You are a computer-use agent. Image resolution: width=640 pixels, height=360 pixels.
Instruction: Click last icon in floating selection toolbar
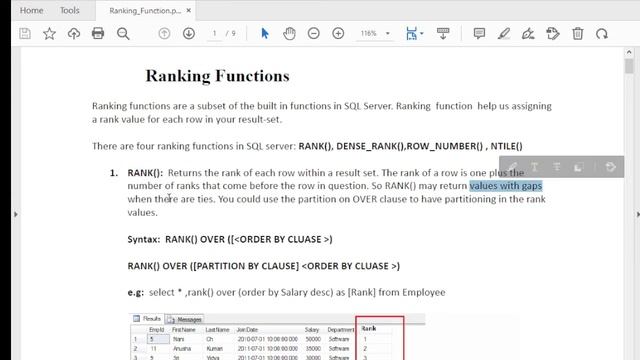pyautogui.click(x=610, y=167)
